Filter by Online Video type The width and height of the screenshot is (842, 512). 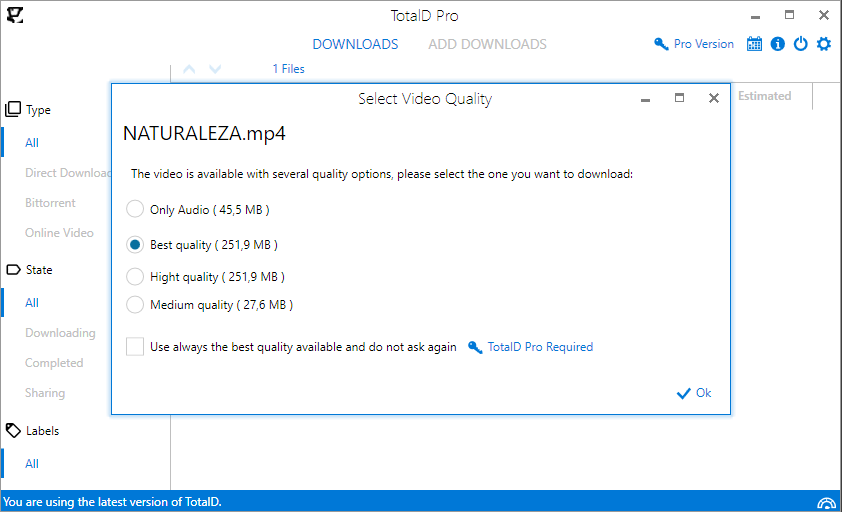(59, 233)
